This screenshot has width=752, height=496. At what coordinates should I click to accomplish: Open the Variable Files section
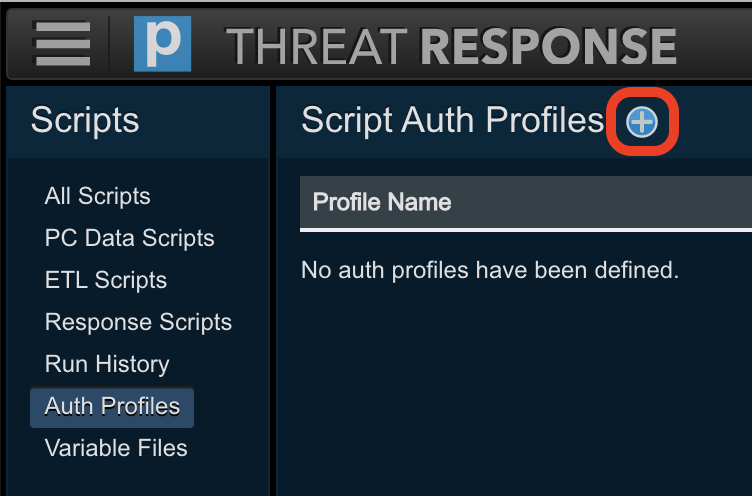point(116,448)
